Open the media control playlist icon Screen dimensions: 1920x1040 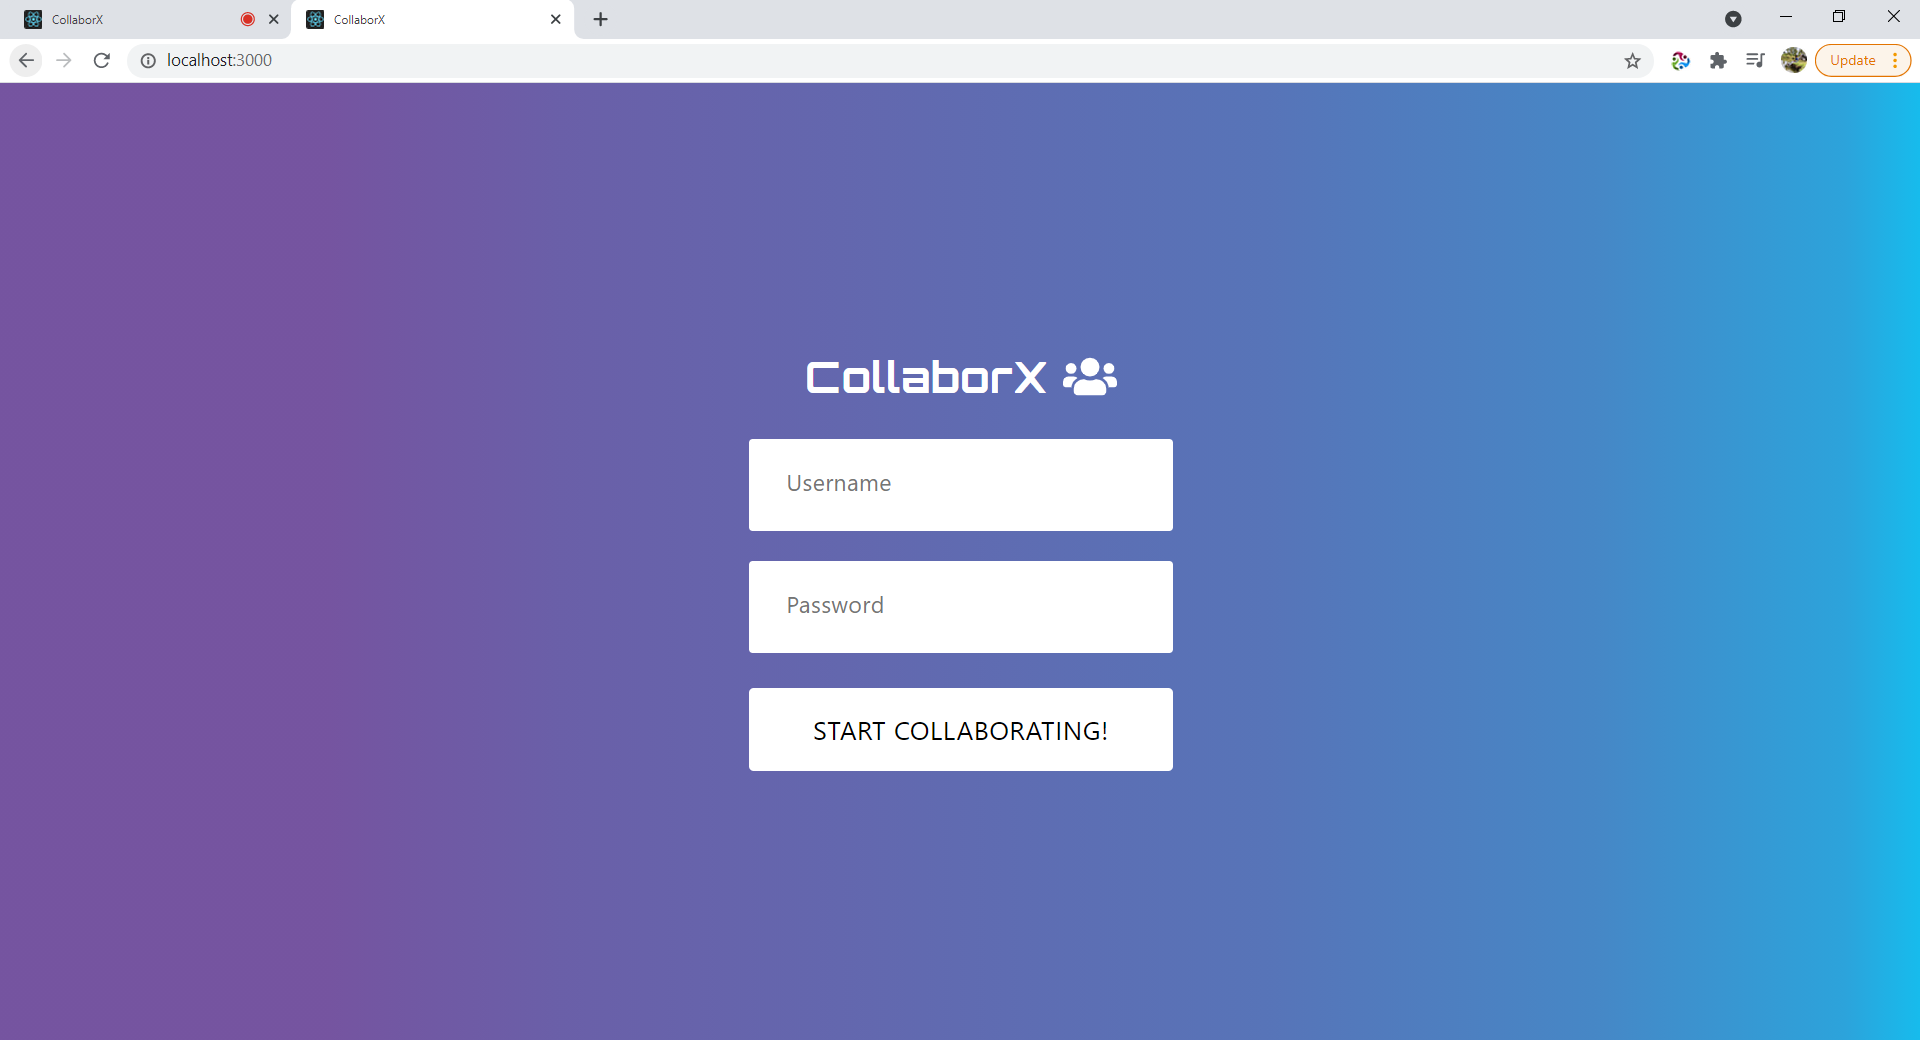(x=1755, y=61)
